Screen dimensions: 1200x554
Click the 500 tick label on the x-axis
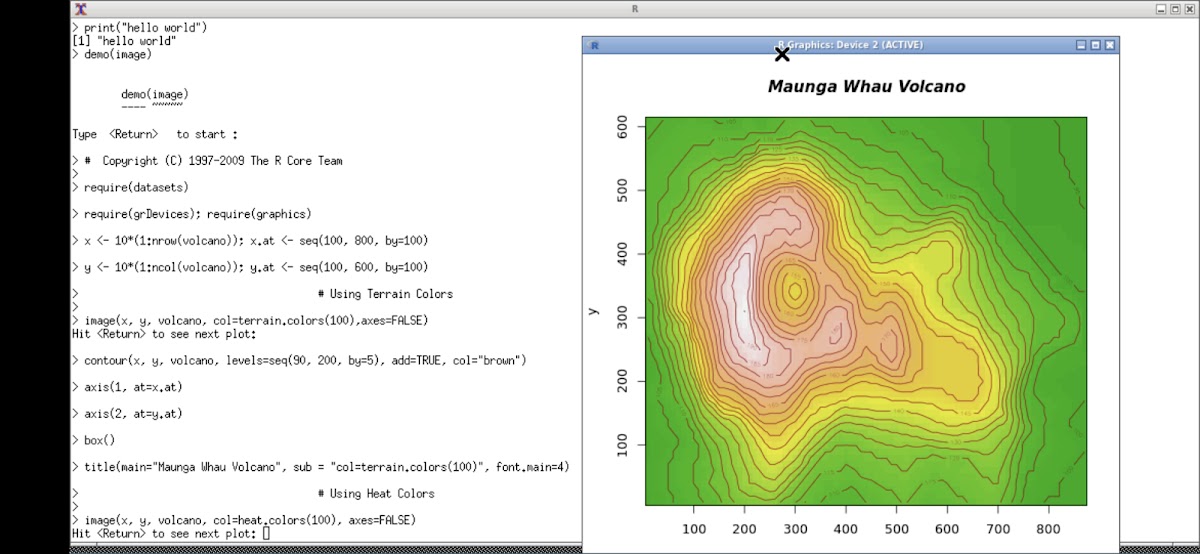tap(896, 528)
